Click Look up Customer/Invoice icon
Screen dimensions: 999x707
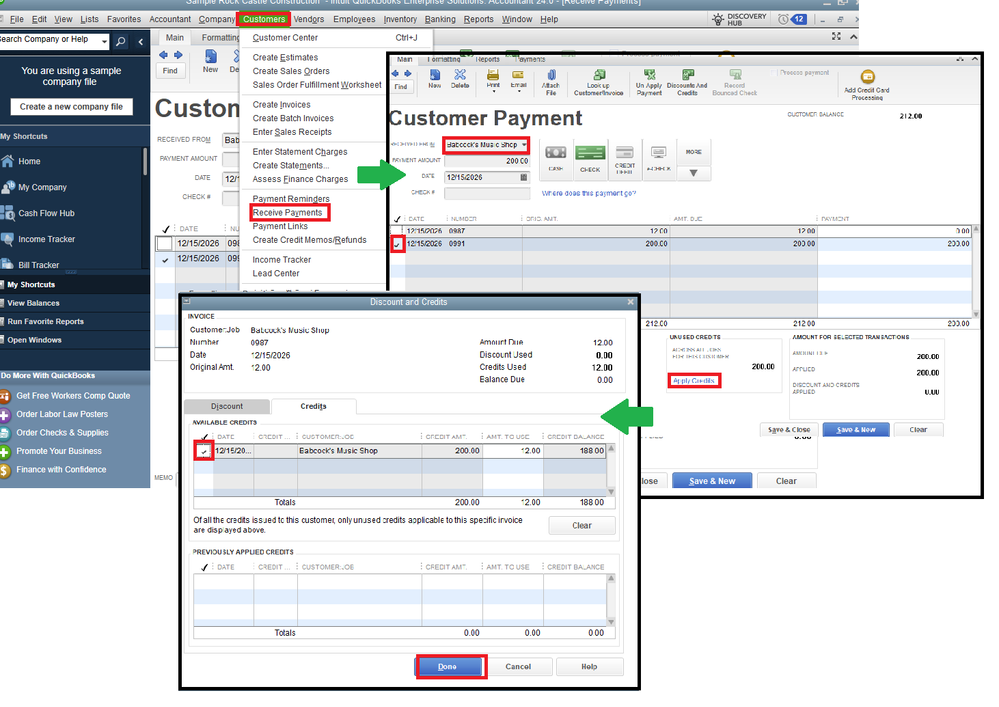click(x=598, y=83)
